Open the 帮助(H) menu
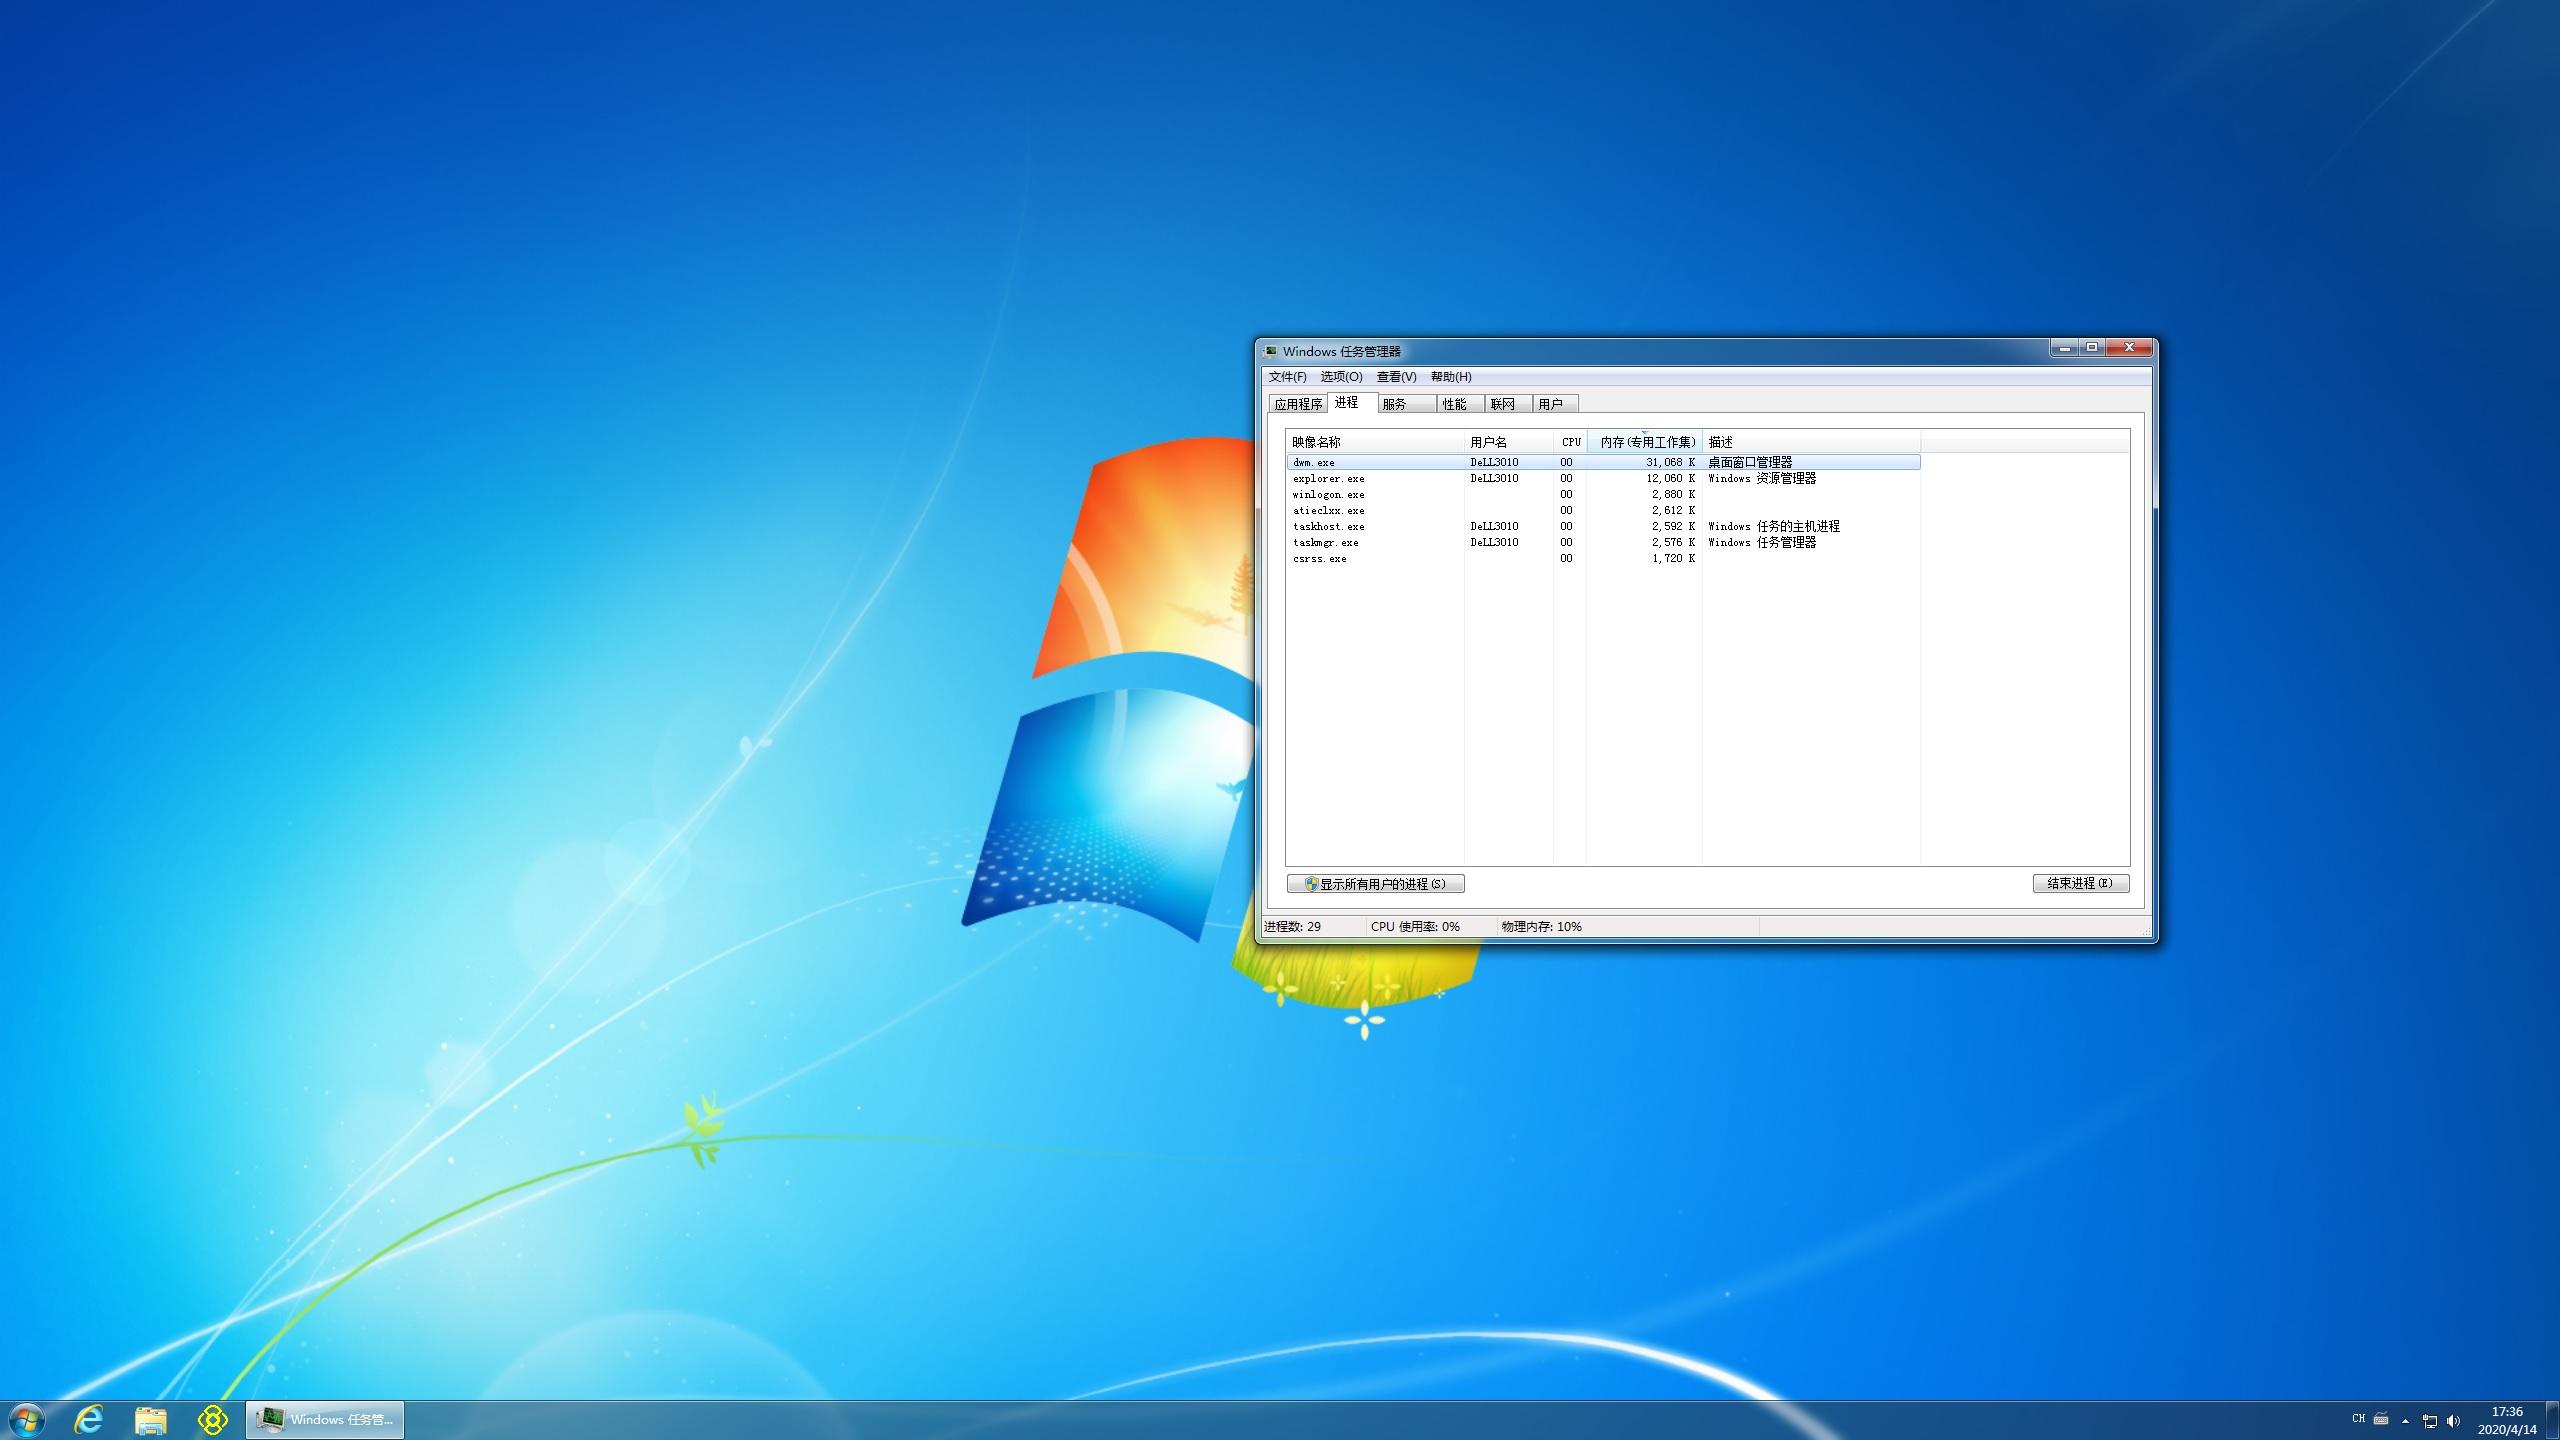Image resolution: width=2560 pixels, height=1440 pixels. [1451, 377]
